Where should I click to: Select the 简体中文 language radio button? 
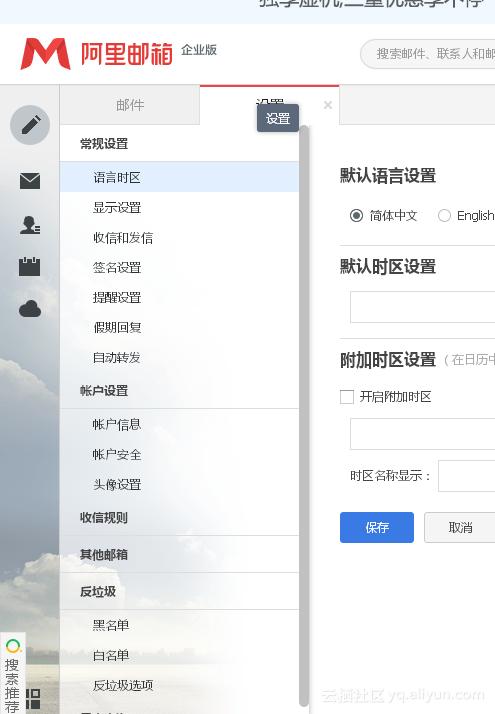pyautogui.click(x=356, y=215)
